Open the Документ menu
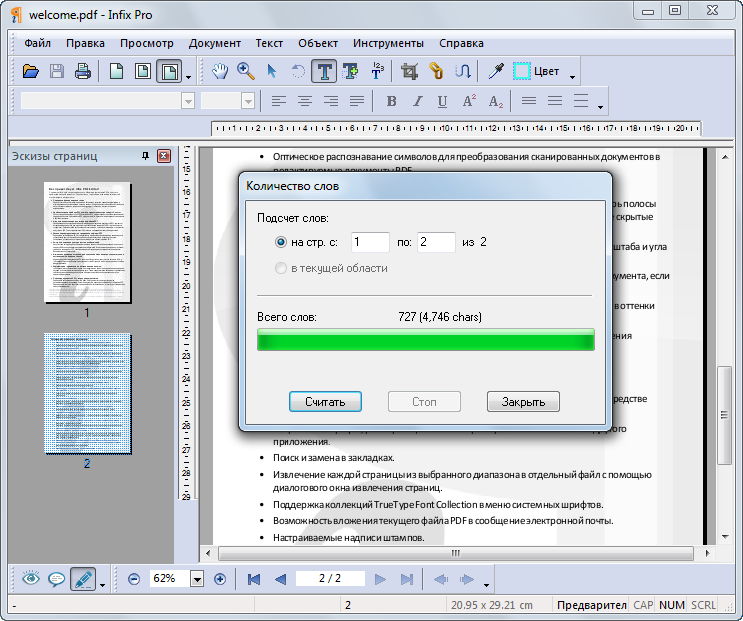 click(215, 43)
